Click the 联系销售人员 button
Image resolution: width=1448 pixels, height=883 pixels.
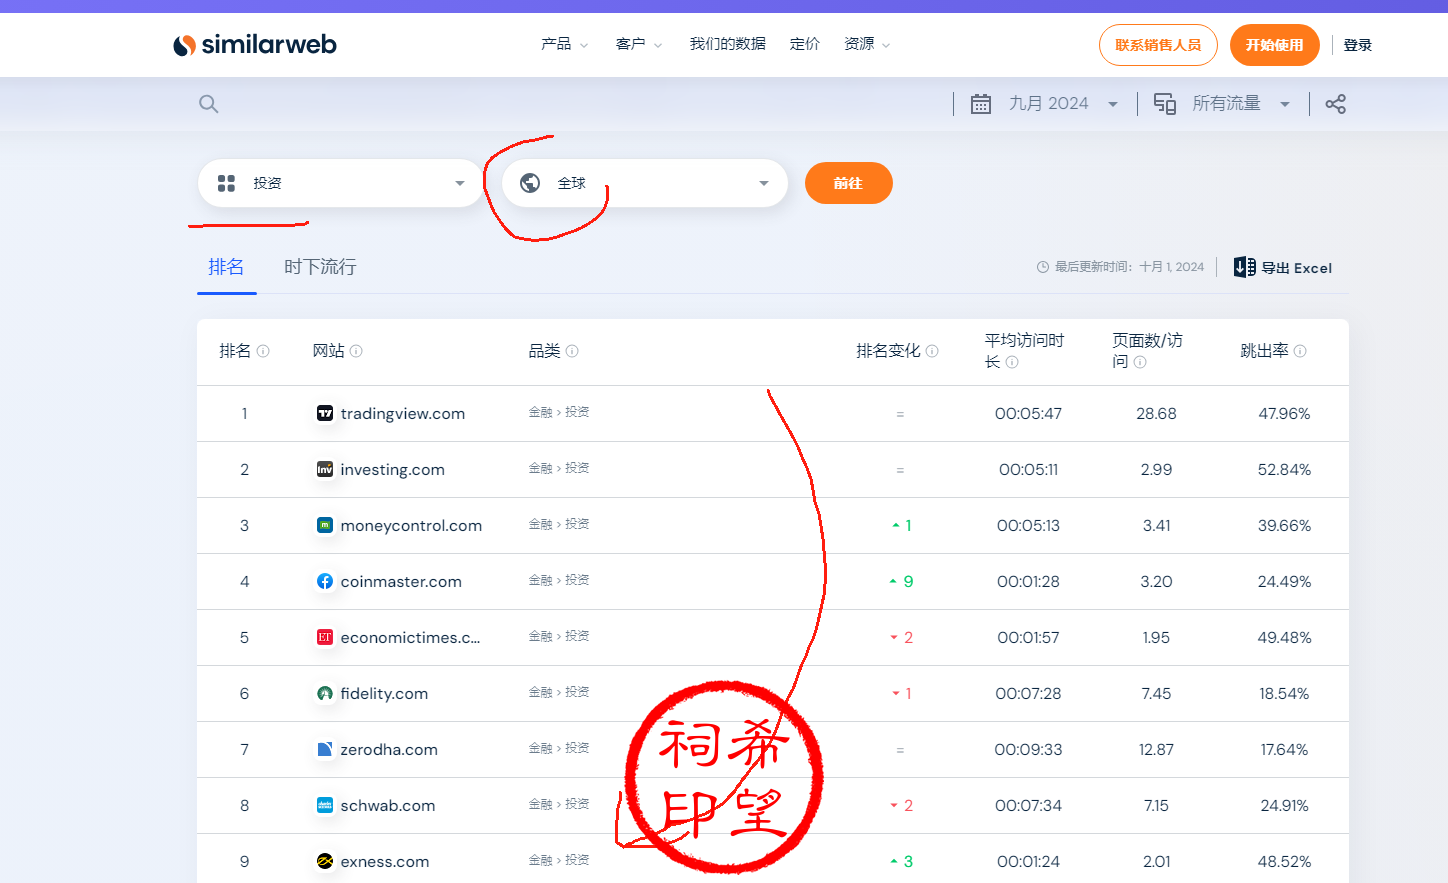(1158, 45)
